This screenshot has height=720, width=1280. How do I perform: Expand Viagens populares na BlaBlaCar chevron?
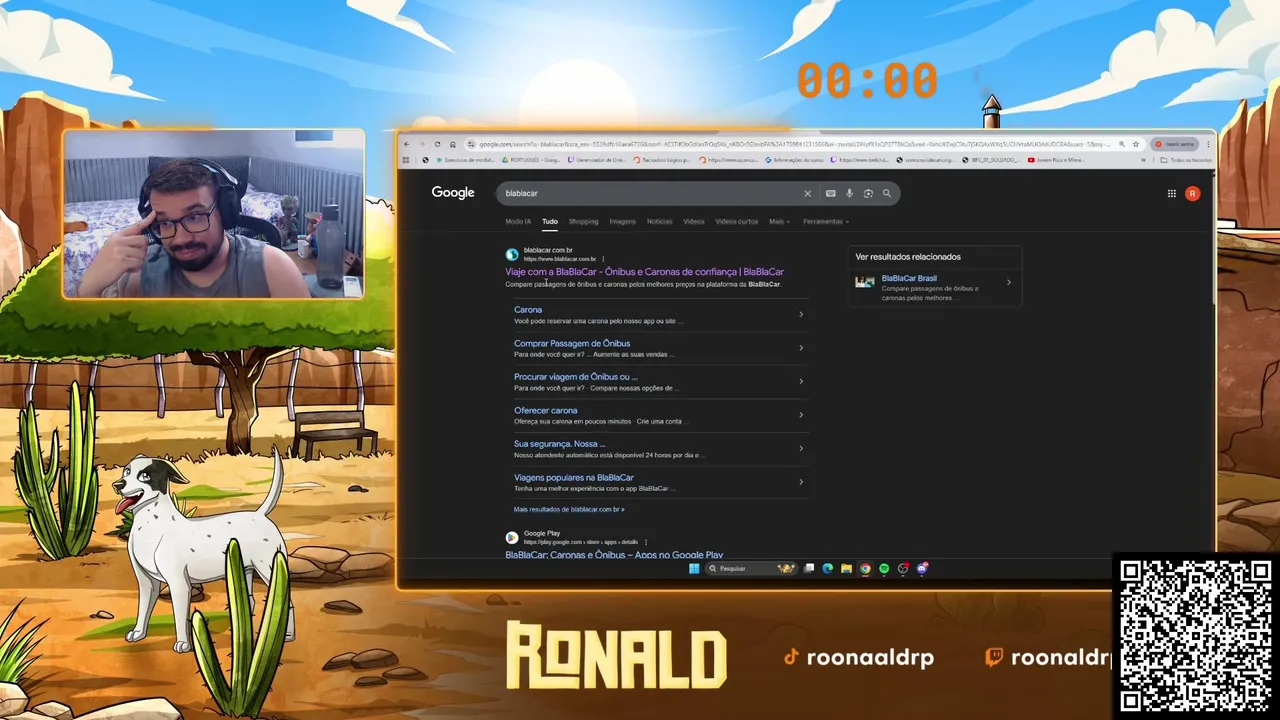pyautogui.click(x=801, y=482)
